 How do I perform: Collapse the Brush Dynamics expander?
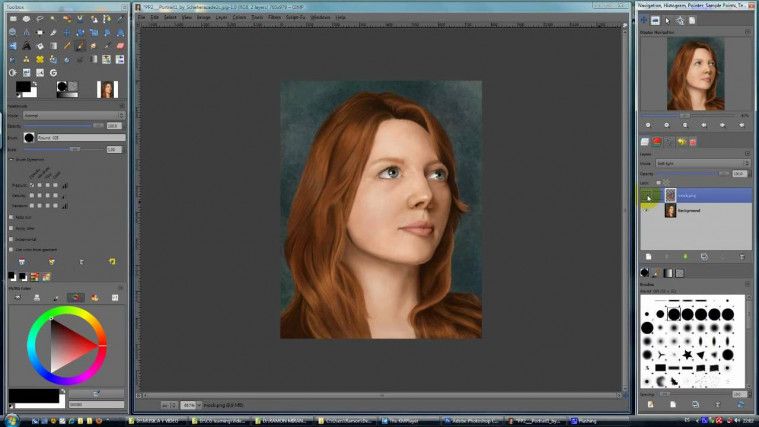(x=12, y=159)
